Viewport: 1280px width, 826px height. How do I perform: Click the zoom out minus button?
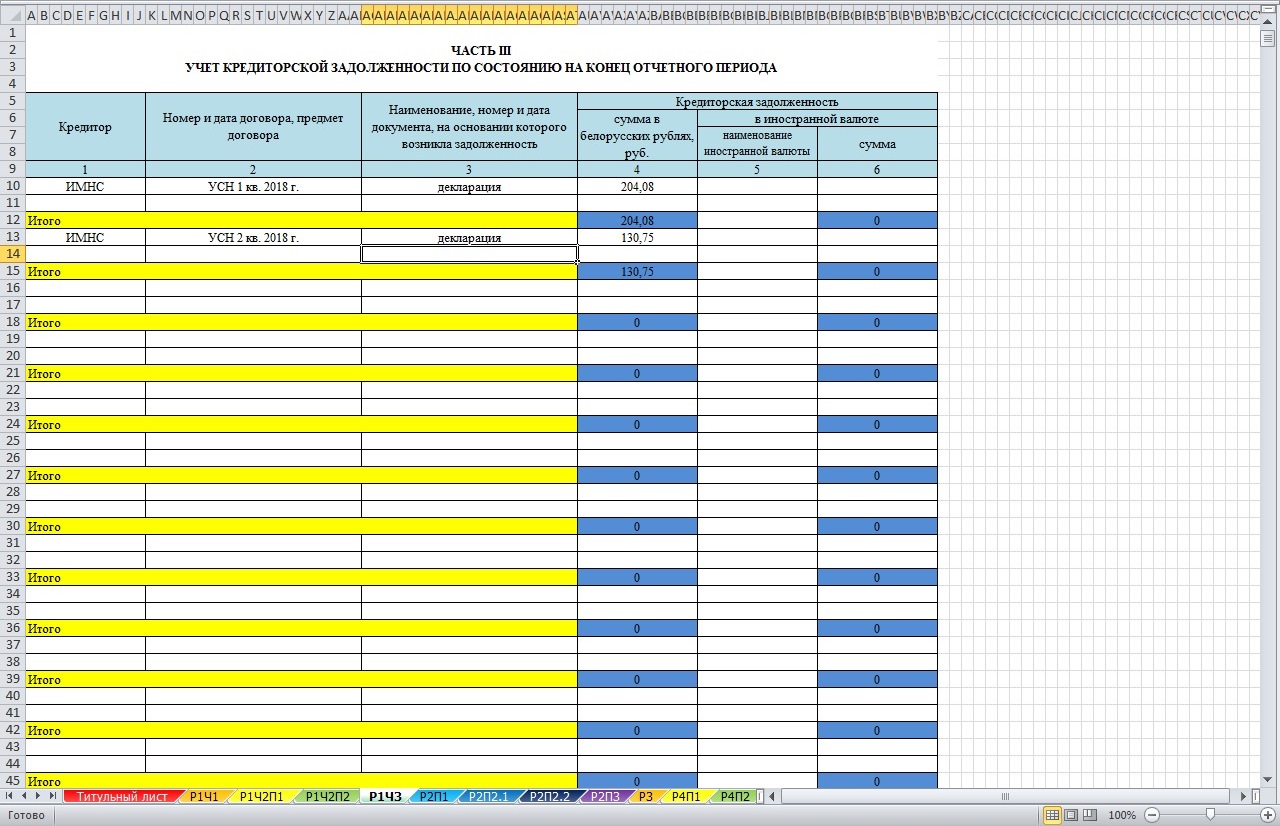[x=1152, y=815]
